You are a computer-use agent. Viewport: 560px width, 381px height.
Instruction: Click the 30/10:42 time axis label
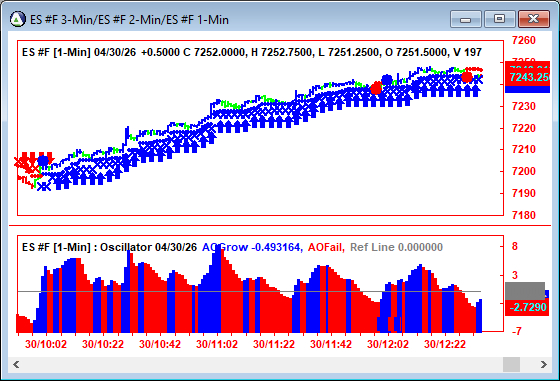point(160,344)
